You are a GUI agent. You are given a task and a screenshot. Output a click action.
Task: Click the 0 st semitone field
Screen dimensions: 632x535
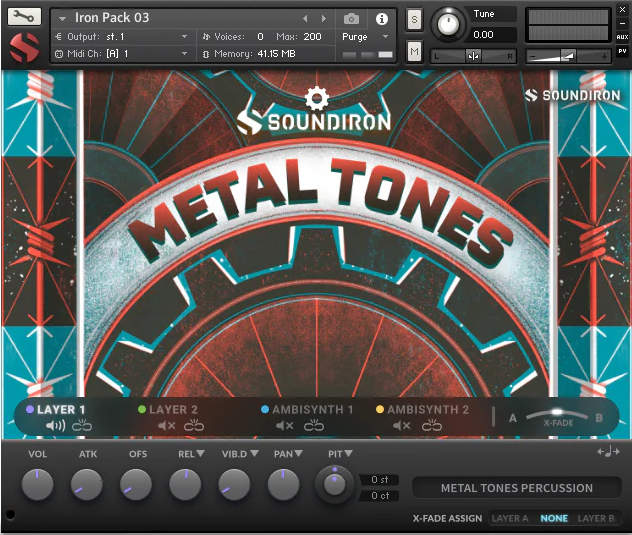[x=379, y=480]
